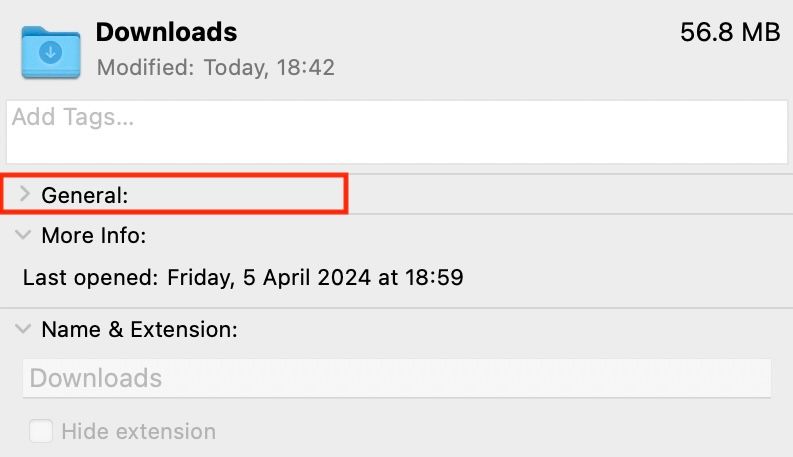Click the Add Tags placeholder text
793x457 pixels.
pos(72,117)
